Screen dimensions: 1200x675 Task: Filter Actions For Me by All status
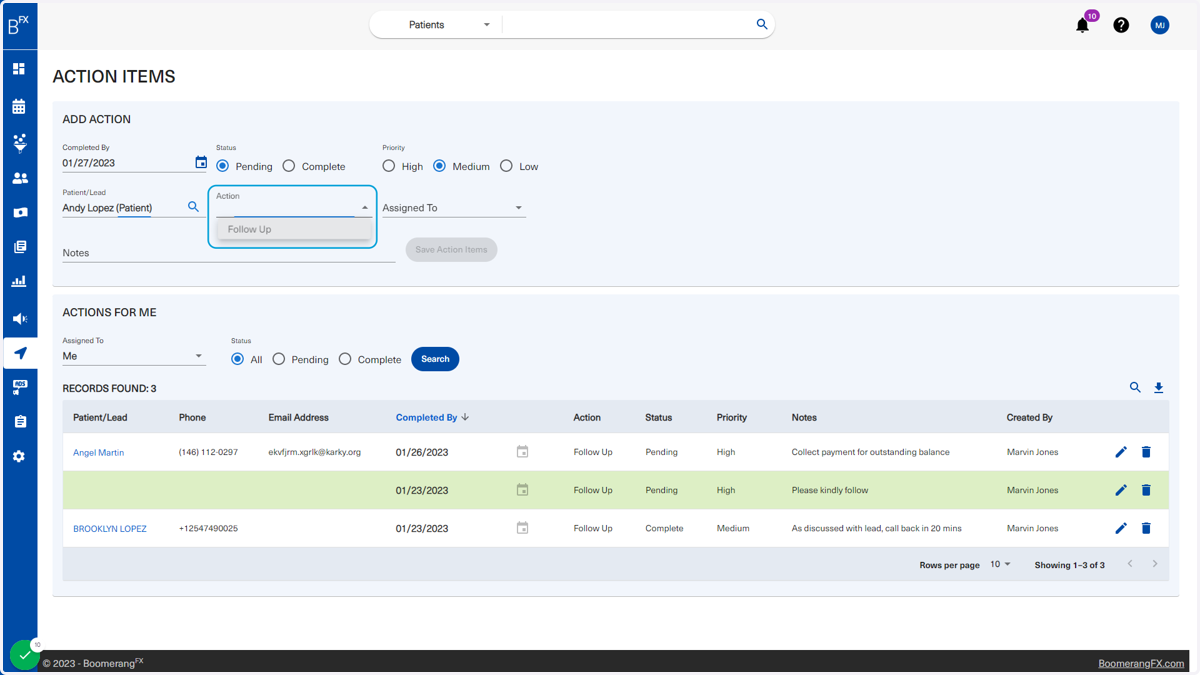point(237,359)
